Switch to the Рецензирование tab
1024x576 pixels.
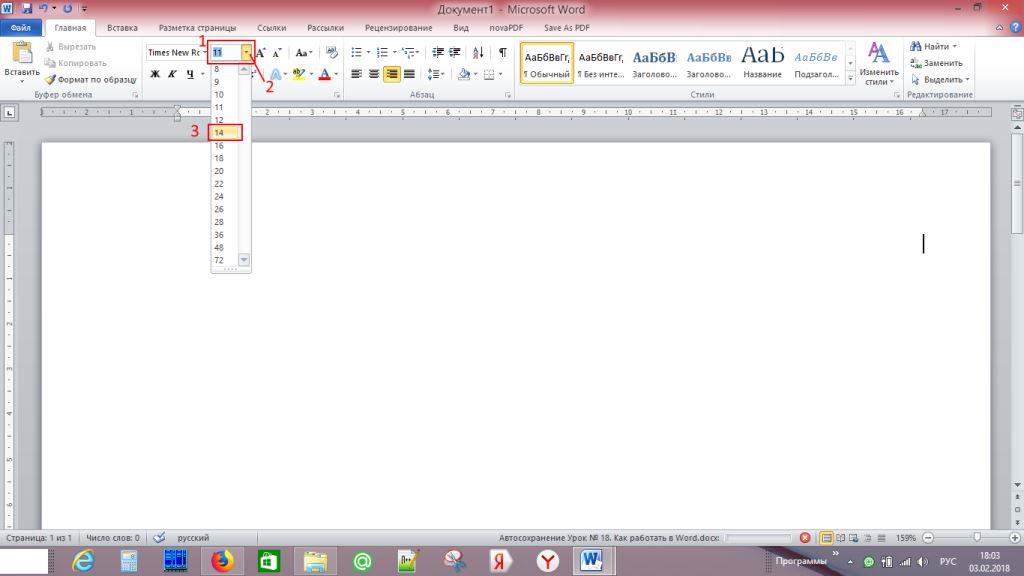pos(398,28)
